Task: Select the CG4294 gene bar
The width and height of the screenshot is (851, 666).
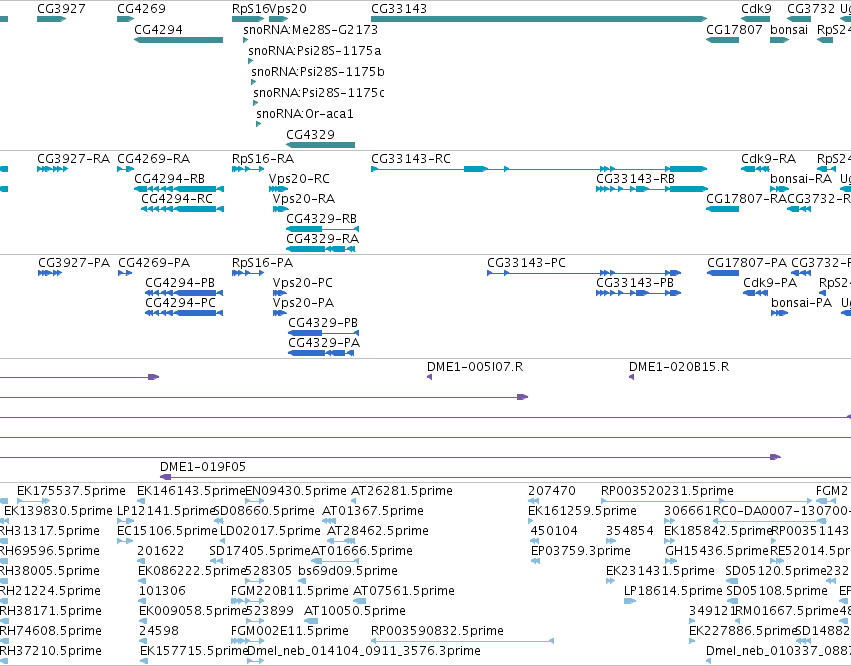Action: [x=178, y=40]
